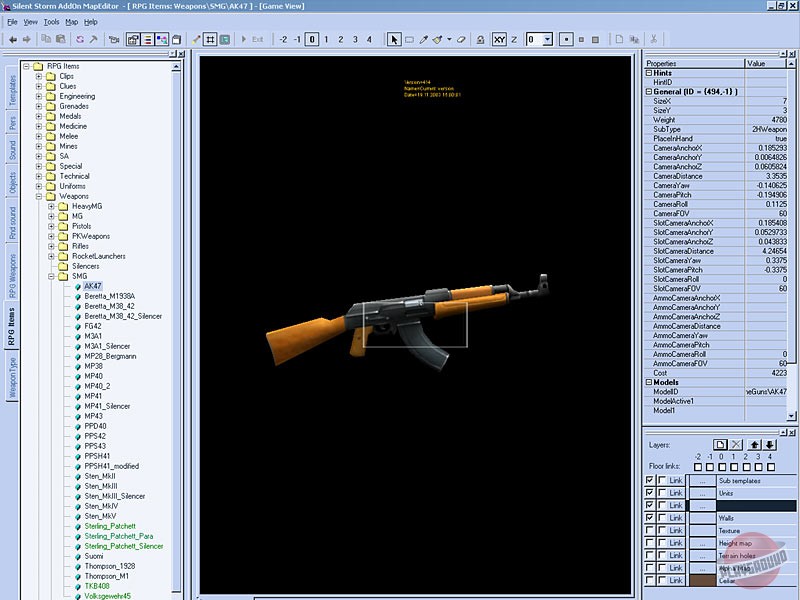Click the eyedropper tool icon
The width and height of the screenshot is (800, 600).
[x=422, y=39]
